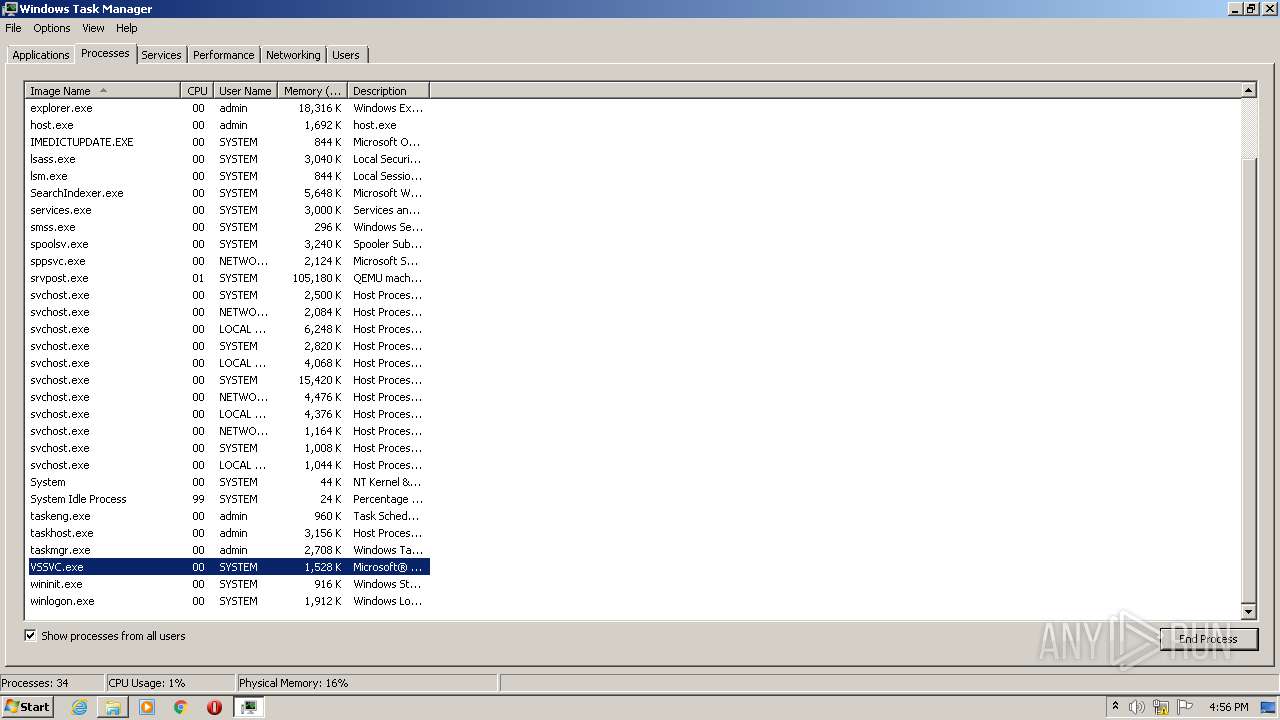Open Opera browser from taskbar
The width and height of the screenshot is (1280, 720).
coord(214,707)
